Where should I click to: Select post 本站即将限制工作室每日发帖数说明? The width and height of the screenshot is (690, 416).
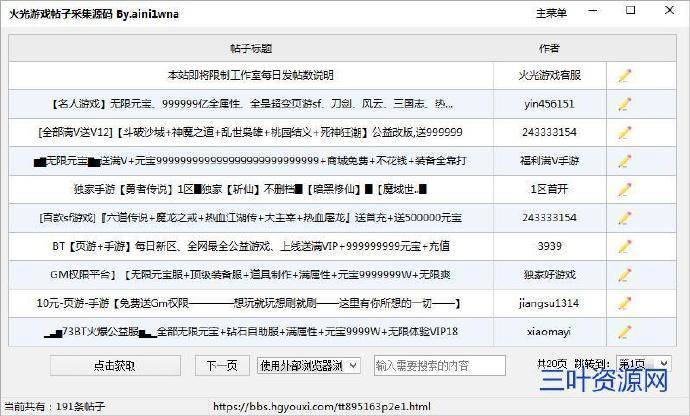click(251, 75)
